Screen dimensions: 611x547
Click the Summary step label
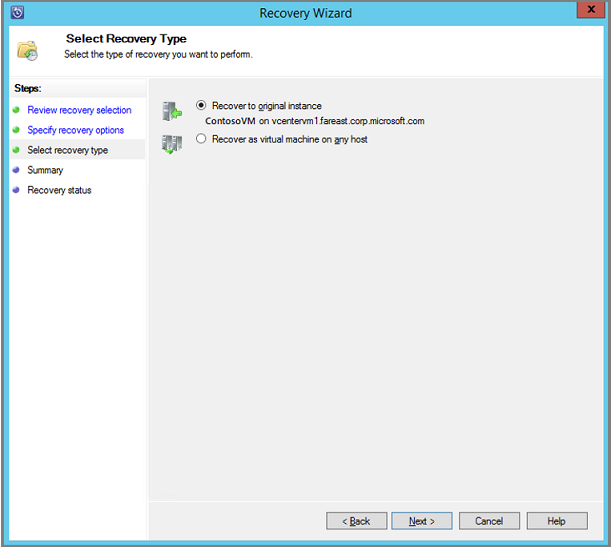click(45, 170)
